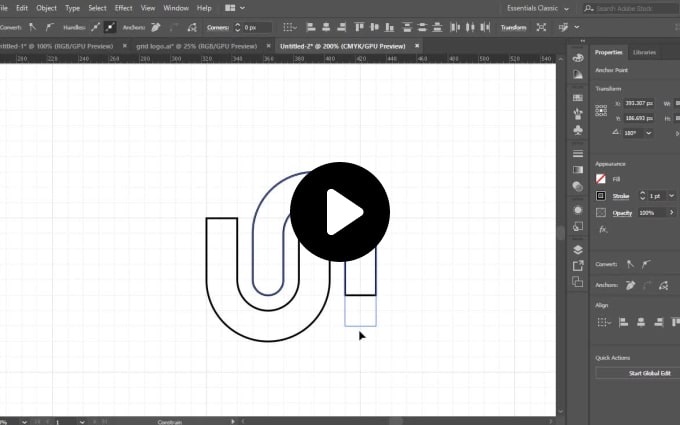Screen dimensions: 680x425
Task: Open the View menu
Action: [x=148, y=8]
